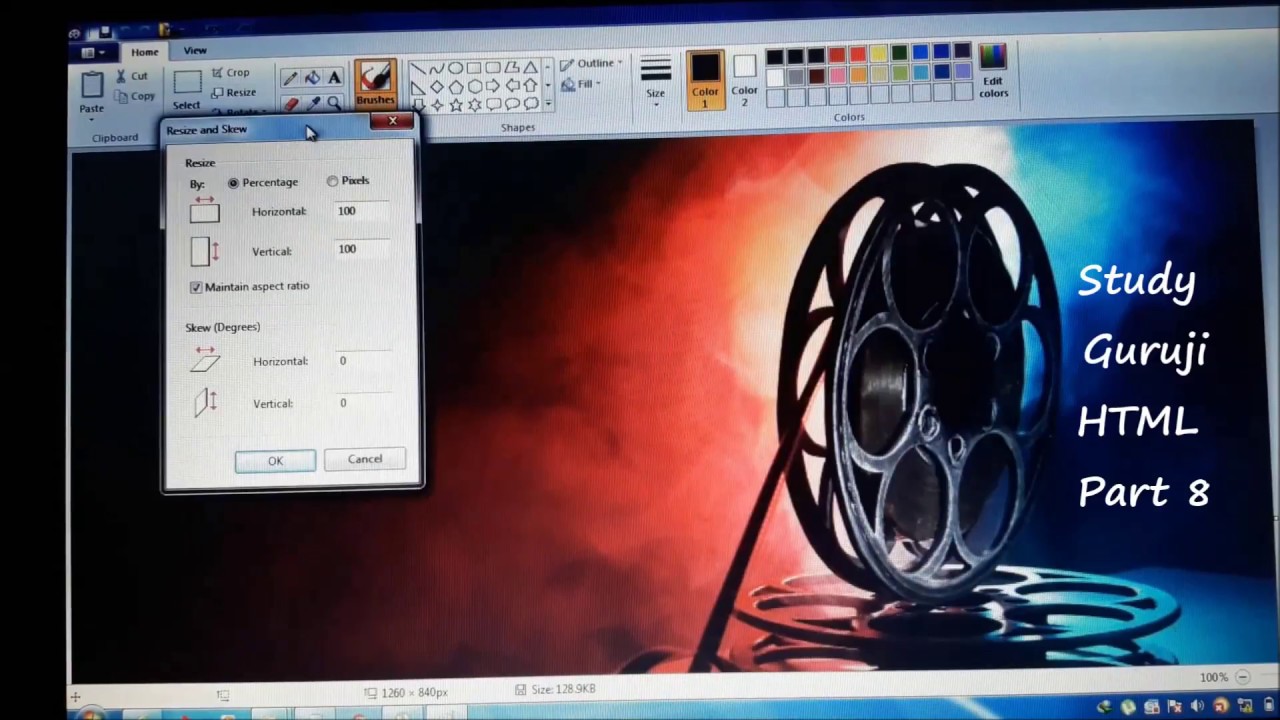Select the Color picker eyedropper
This screenshot has width=1280, height=720.
[312, 103]
